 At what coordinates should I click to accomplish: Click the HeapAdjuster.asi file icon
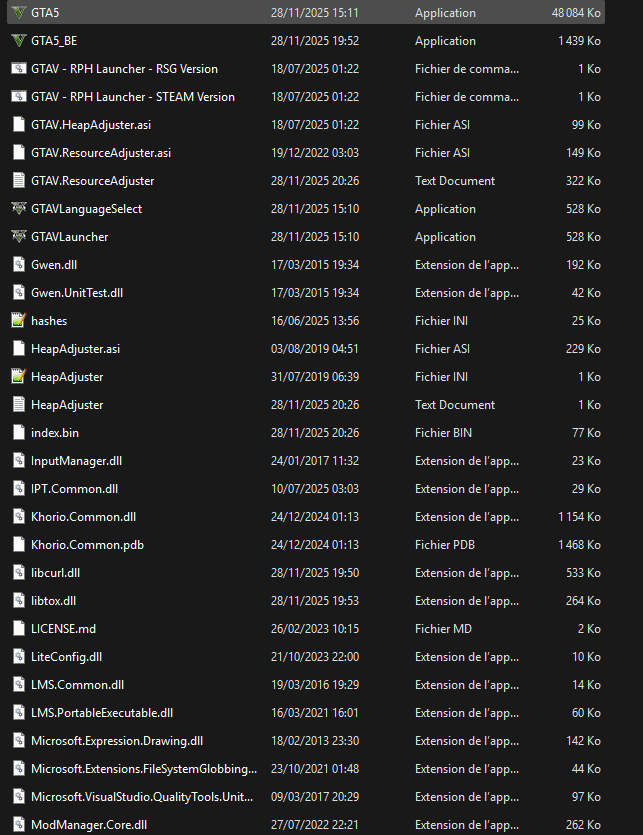(x=19, y=349)
